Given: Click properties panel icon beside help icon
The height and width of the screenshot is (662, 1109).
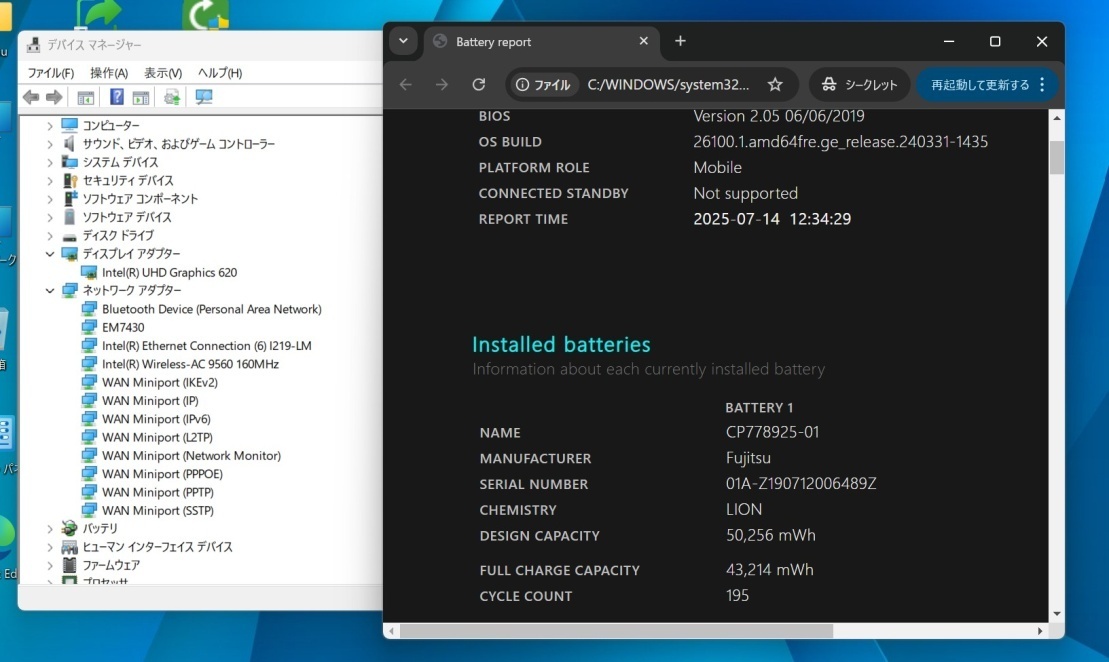Looking at the screenshot, I should (x=141, y=98).
